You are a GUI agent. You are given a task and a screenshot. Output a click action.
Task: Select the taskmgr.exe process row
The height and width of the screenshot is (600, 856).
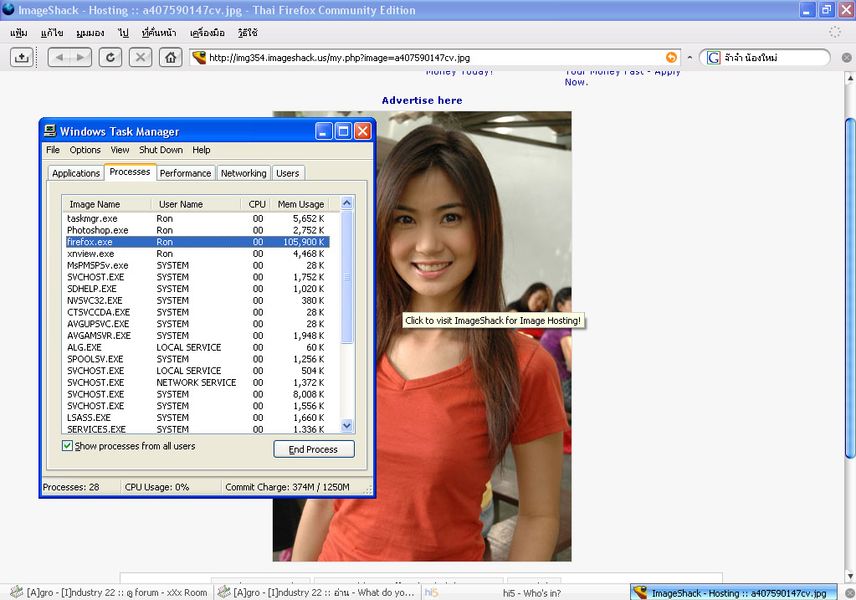coord(197,218)
